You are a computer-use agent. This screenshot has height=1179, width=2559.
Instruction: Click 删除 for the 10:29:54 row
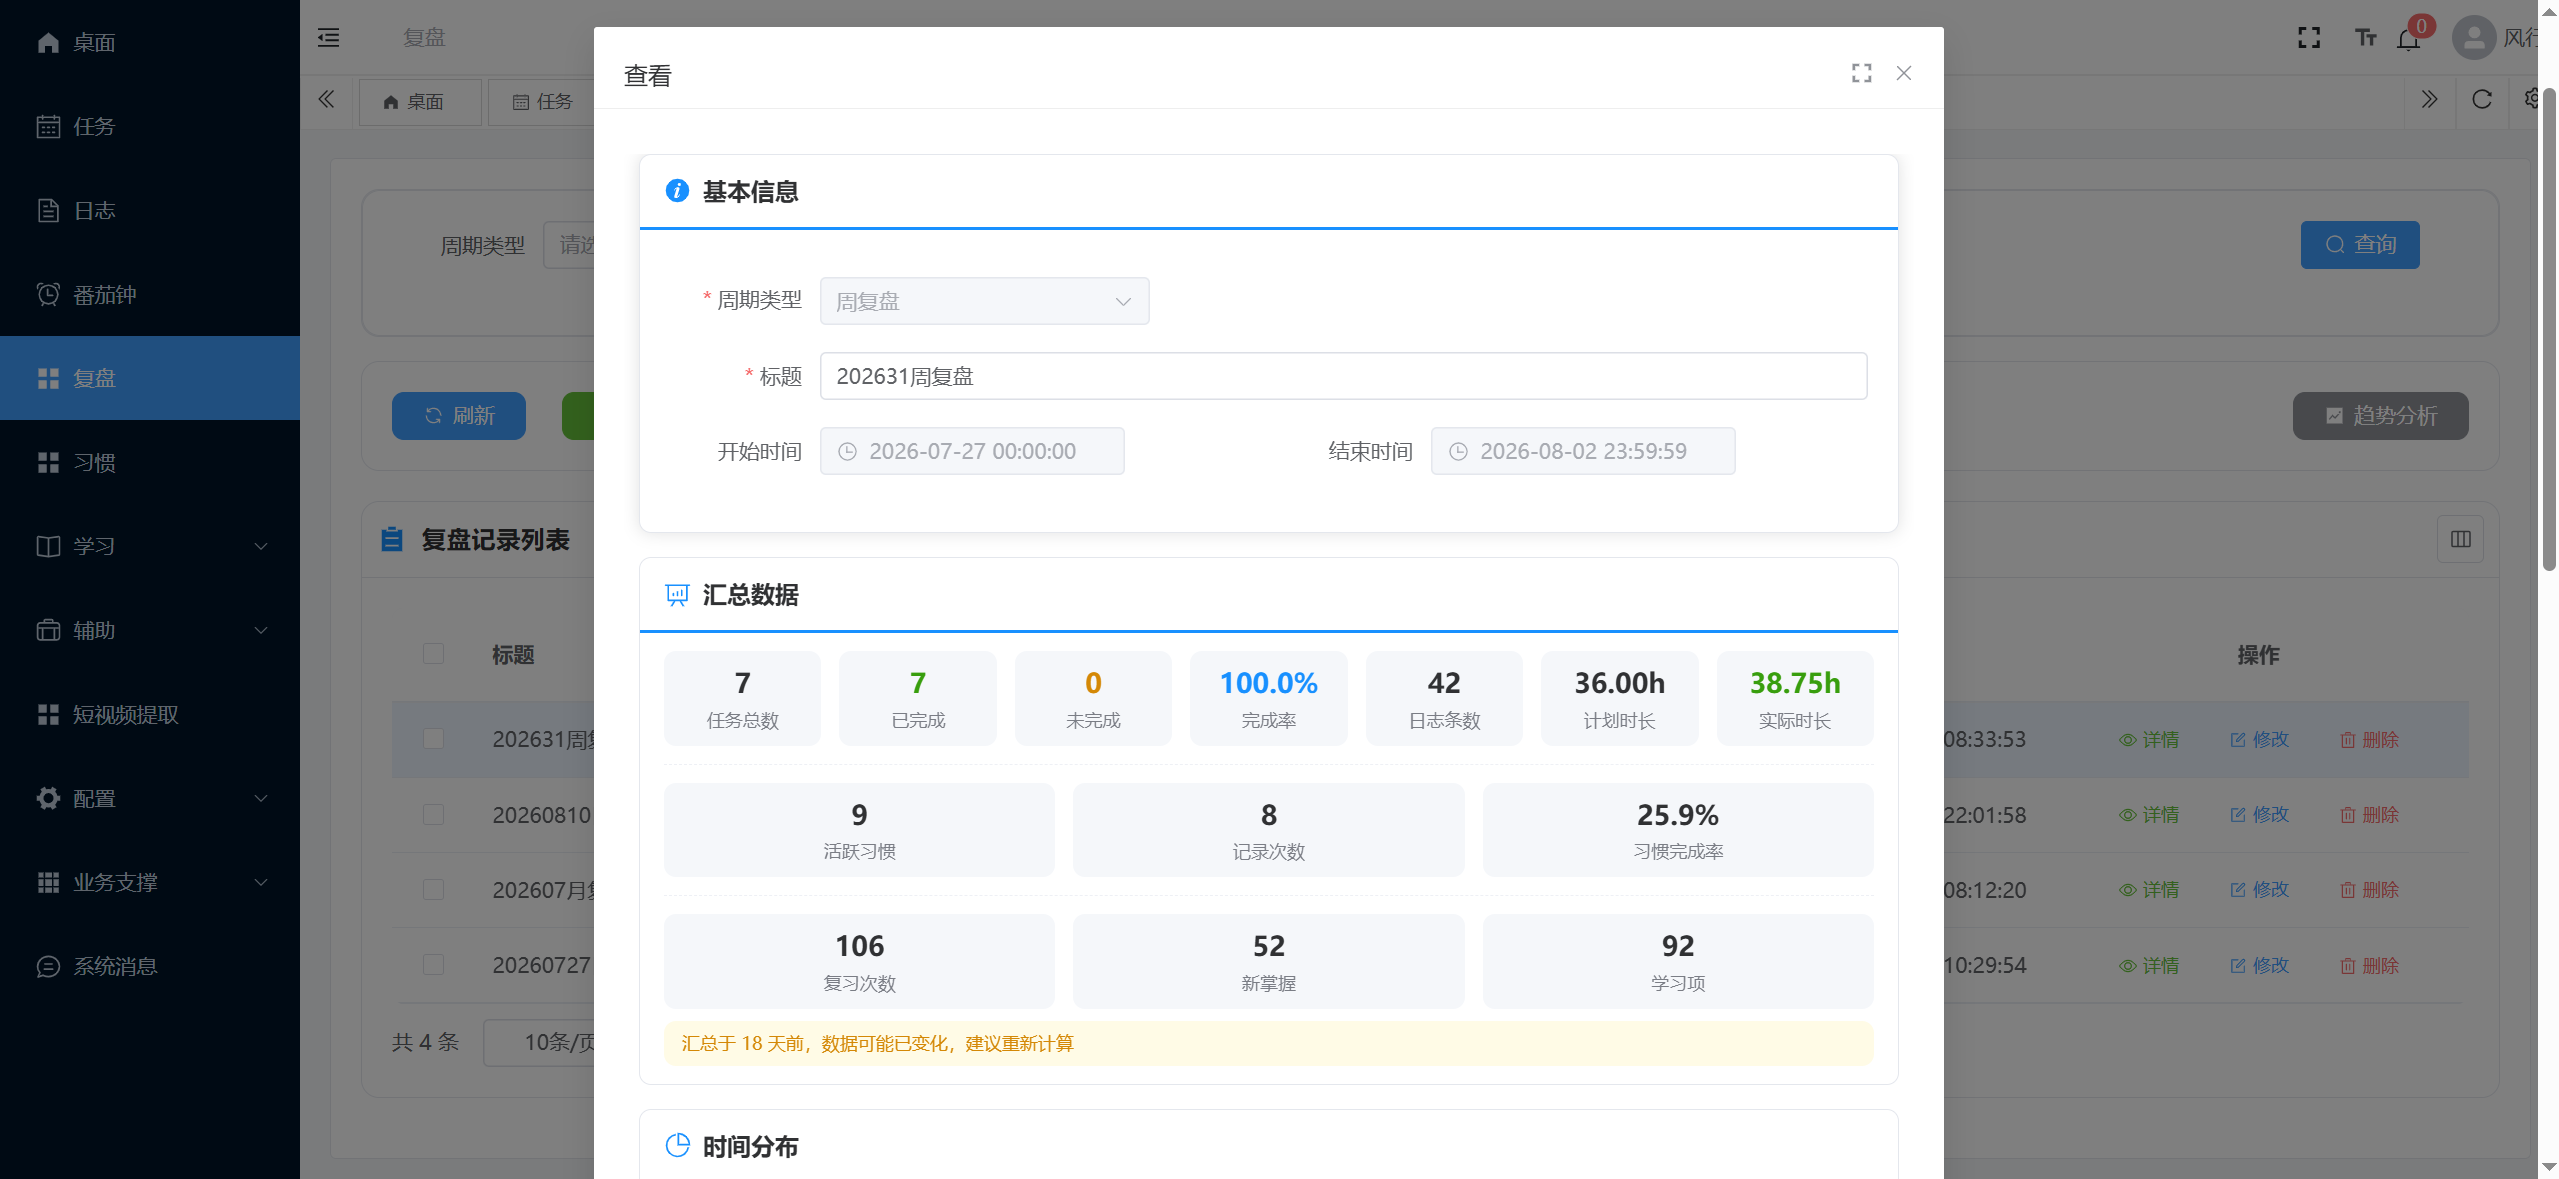tap(2369, 966)
